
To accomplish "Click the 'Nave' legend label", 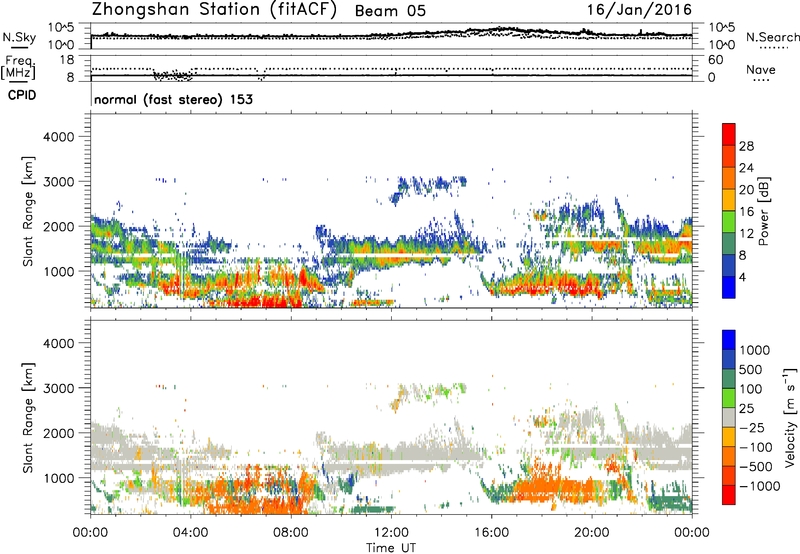I will [x=761, y=69].
